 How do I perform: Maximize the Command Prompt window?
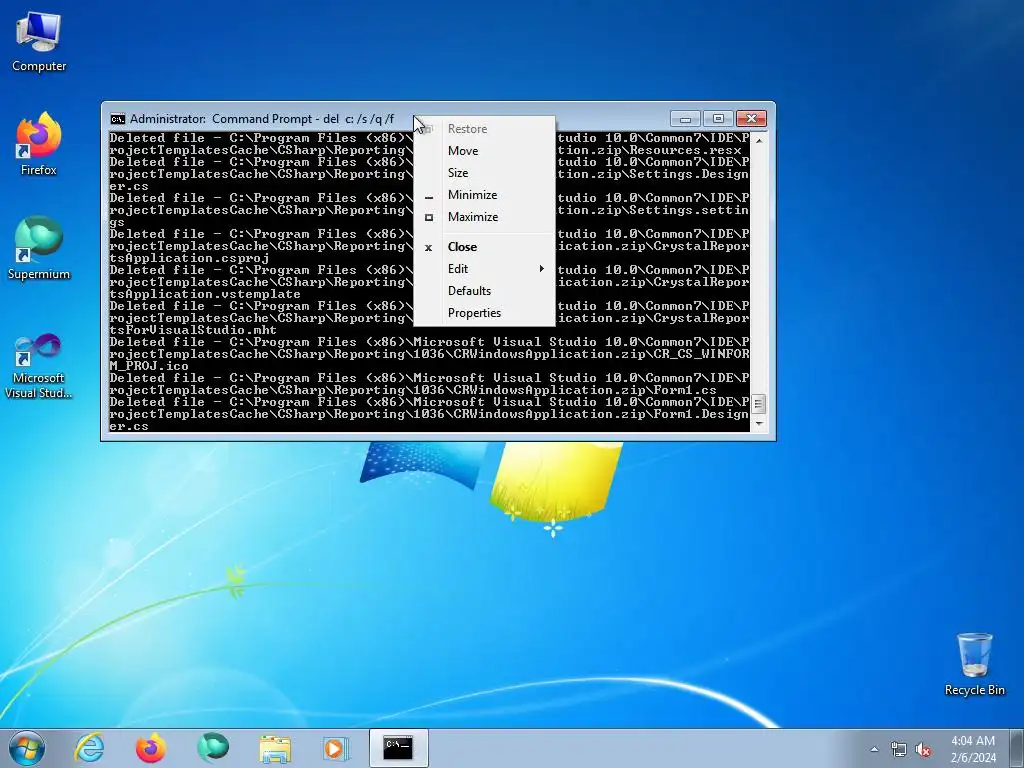pos(718,119)
